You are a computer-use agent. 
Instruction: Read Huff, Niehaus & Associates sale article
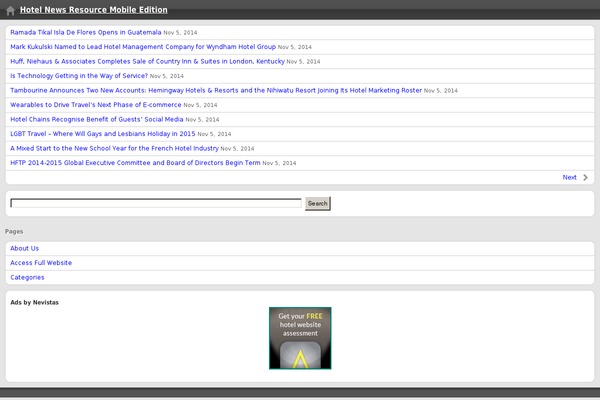(x=147, y=62)
